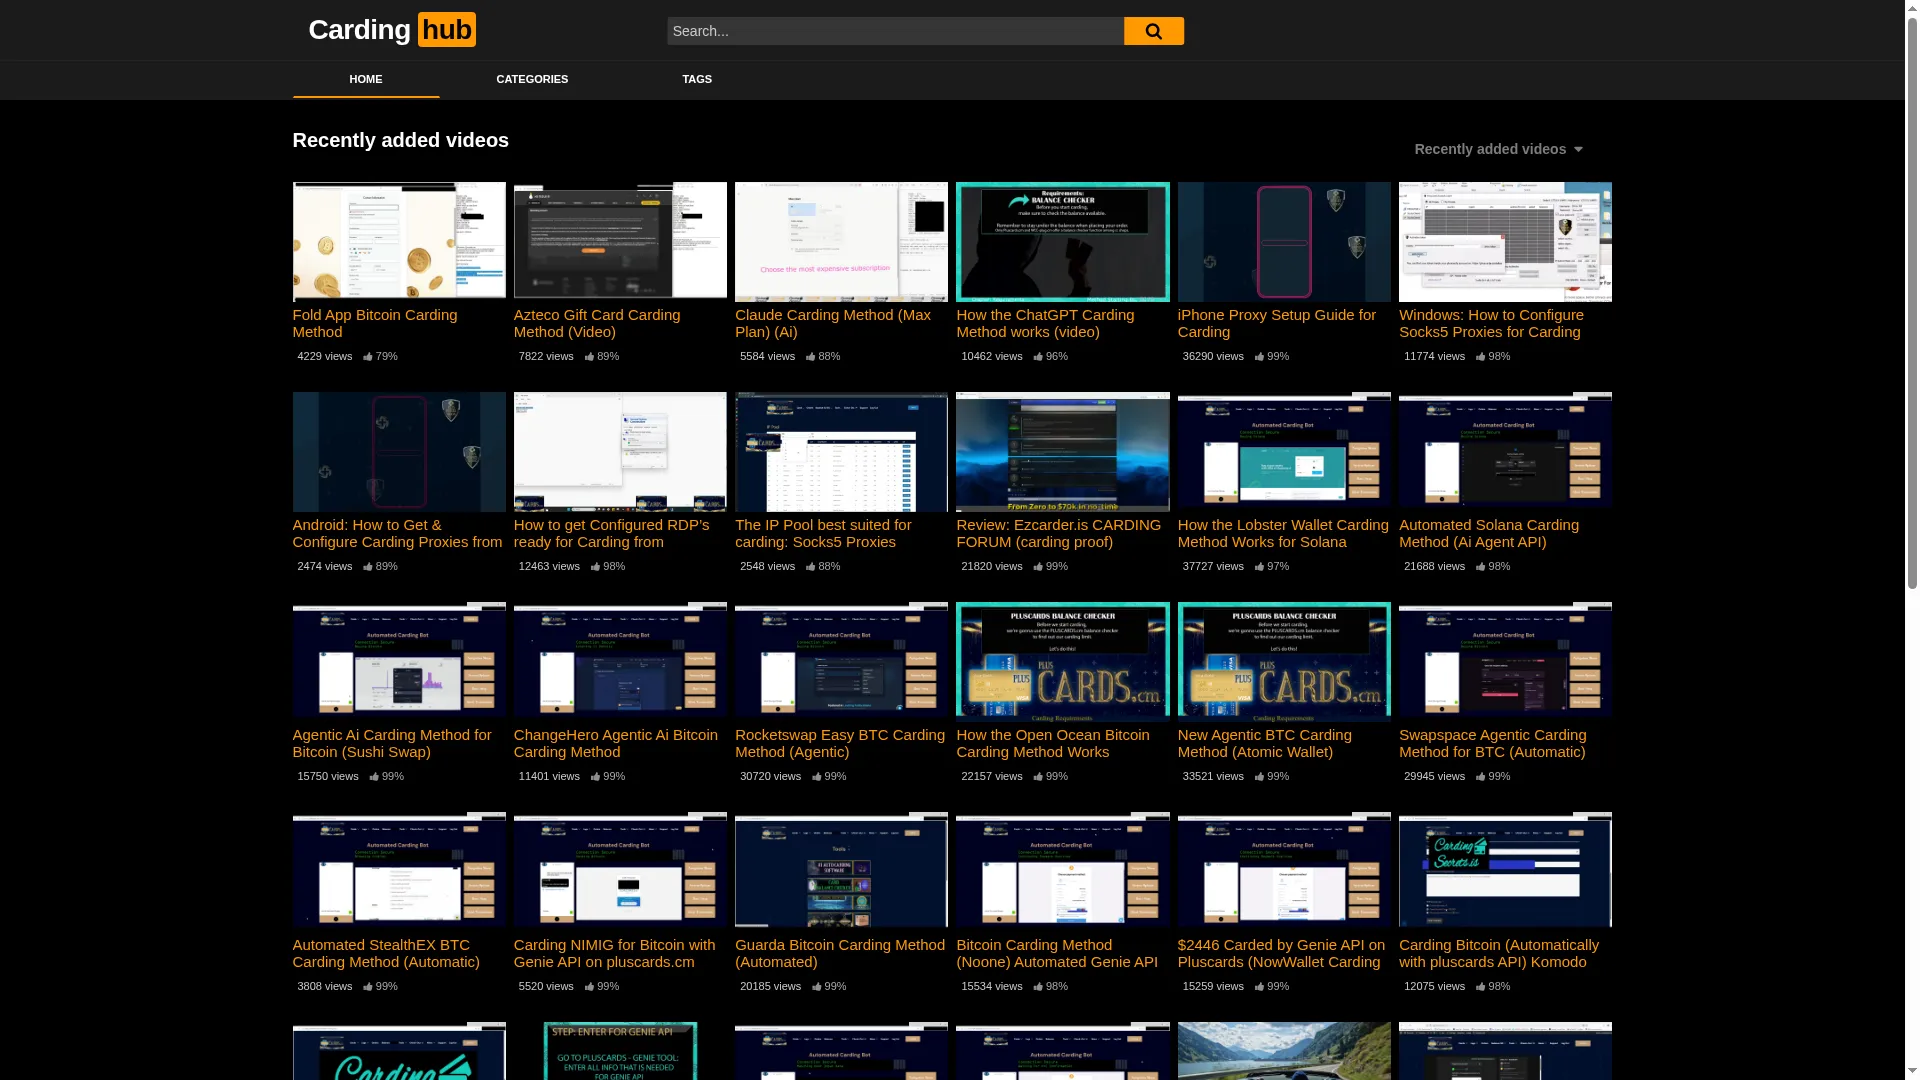Click thumbs-up icon under iPhone Proxy Setup video
Screen dimensions: 1920x1080
coord(1259,356)
